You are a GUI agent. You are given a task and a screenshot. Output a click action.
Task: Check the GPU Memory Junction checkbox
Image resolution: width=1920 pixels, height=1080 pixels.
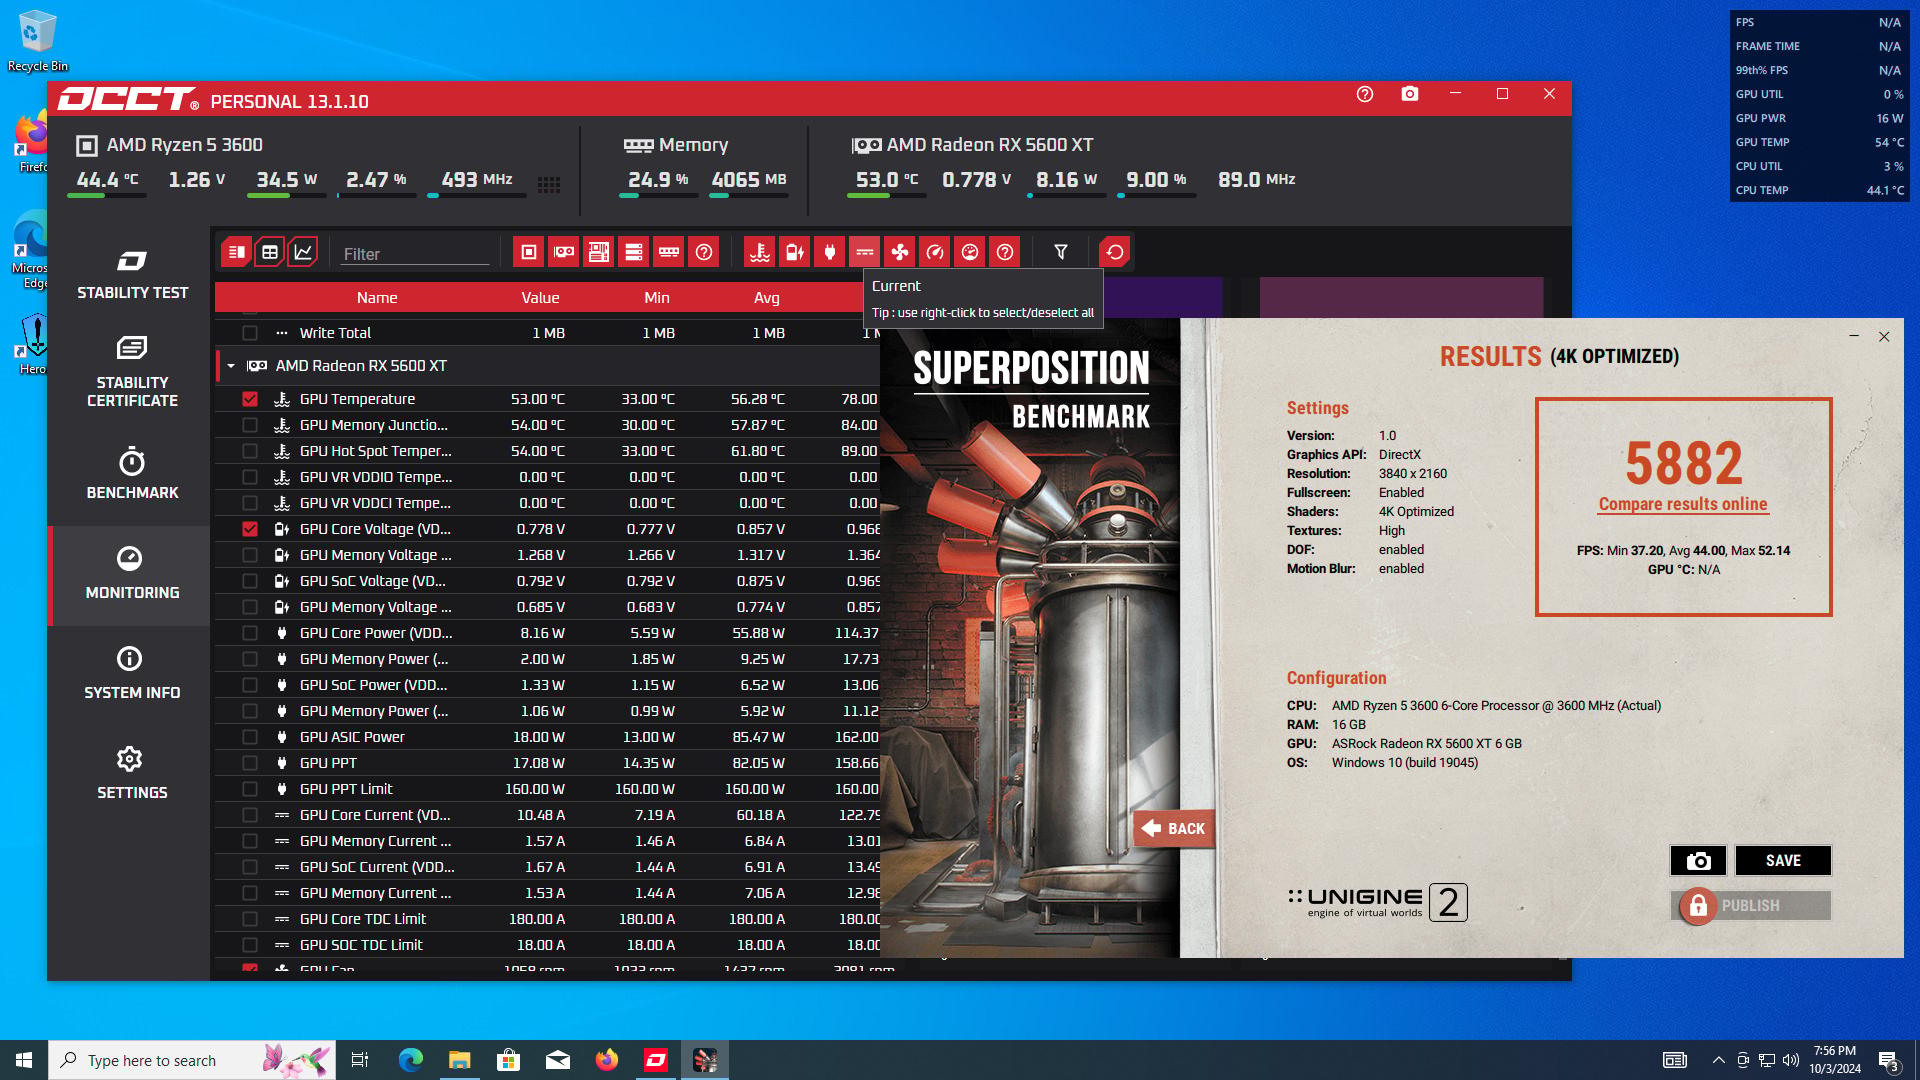[250, 425]
